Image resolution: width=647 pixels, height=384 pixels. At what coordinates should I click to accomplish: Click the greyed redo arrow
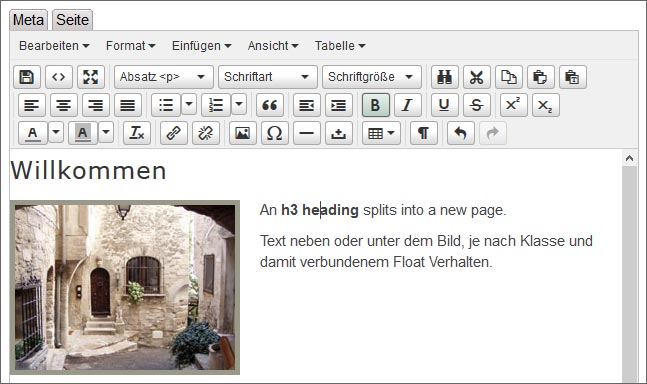point(493,133)
